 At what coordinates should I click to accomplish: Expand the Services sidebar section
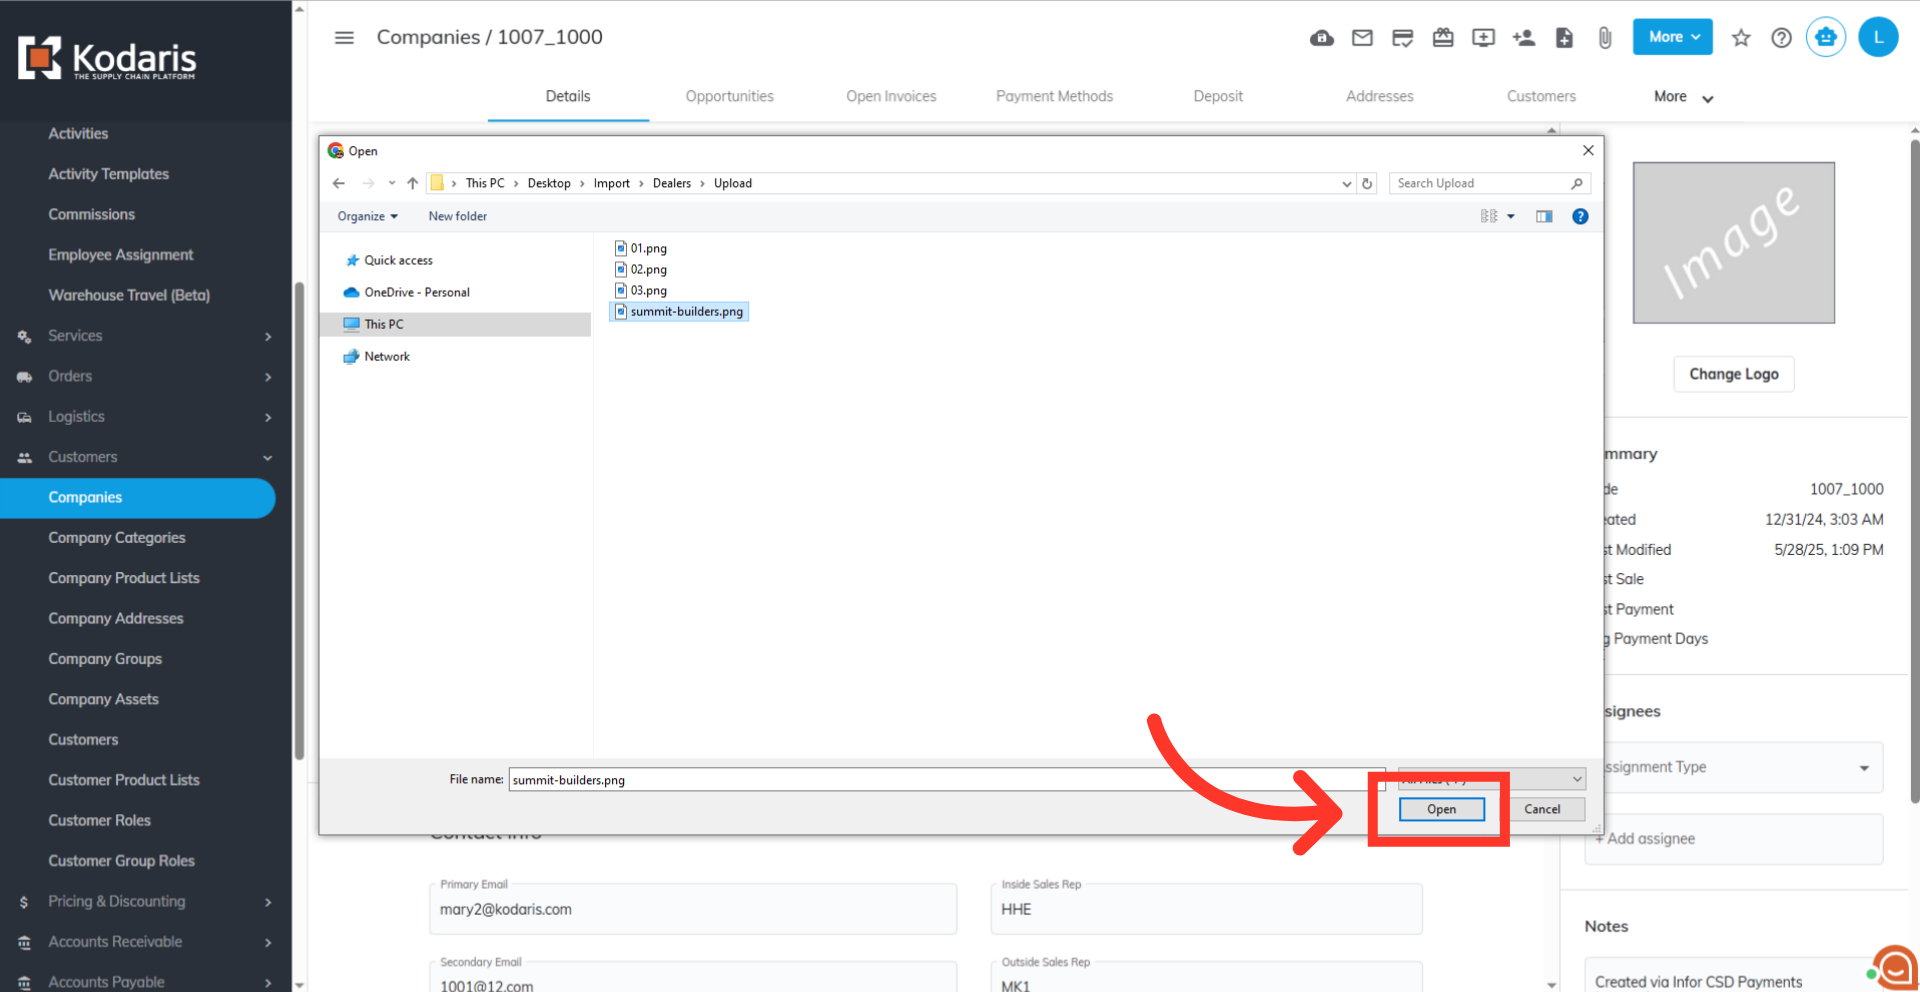(146, 336)
